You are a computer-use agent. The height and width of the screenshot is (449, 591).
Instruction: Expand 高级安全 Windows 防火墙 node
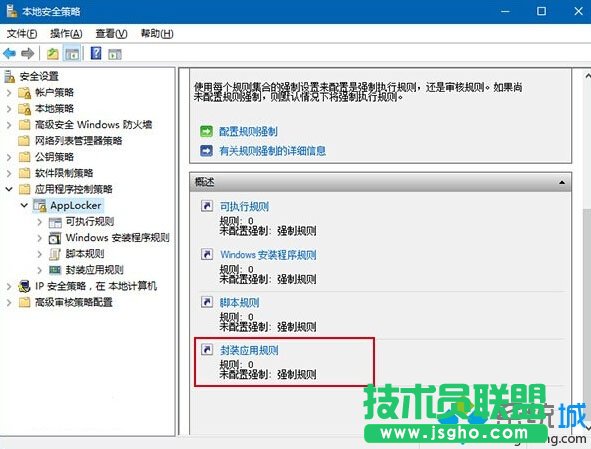point(9,125)
